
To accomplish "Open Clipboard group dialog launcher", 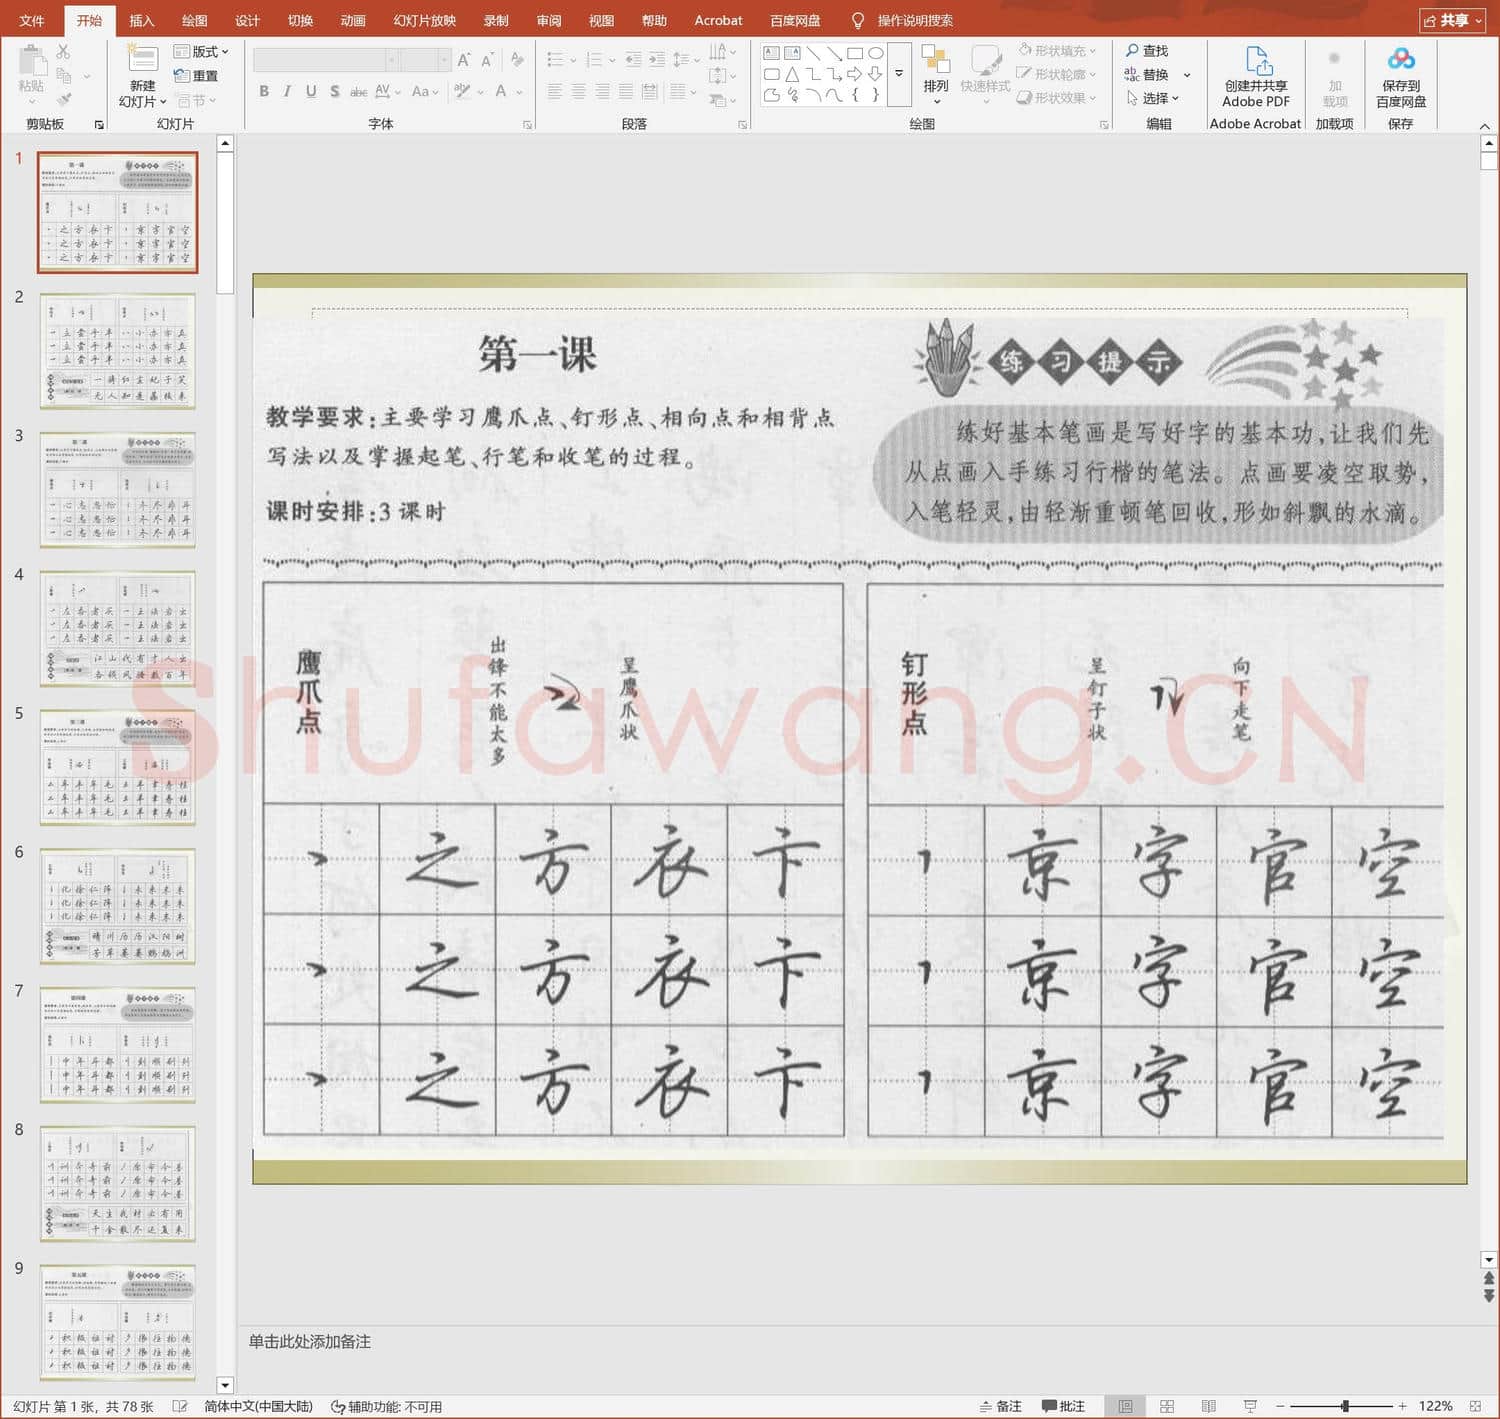I will [x=99, y=125].
